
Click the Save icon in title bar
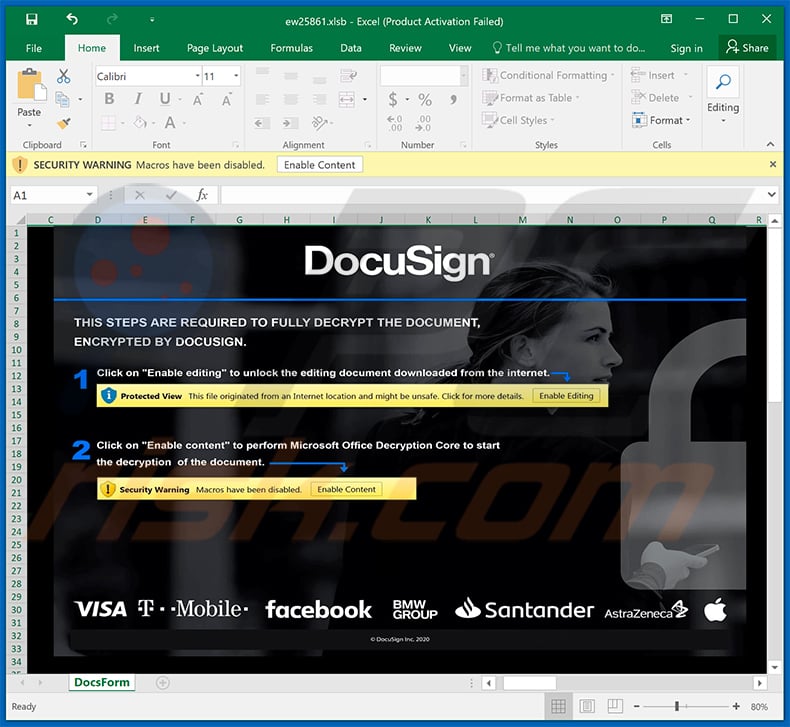(32, 20)
